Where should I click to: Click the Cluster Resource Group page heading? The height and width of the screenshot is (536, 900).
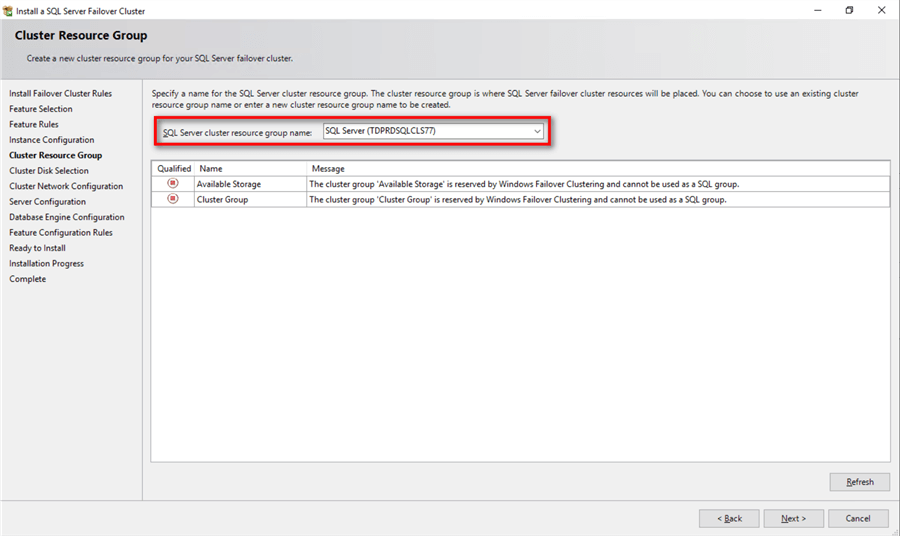(x=81, y=36)
